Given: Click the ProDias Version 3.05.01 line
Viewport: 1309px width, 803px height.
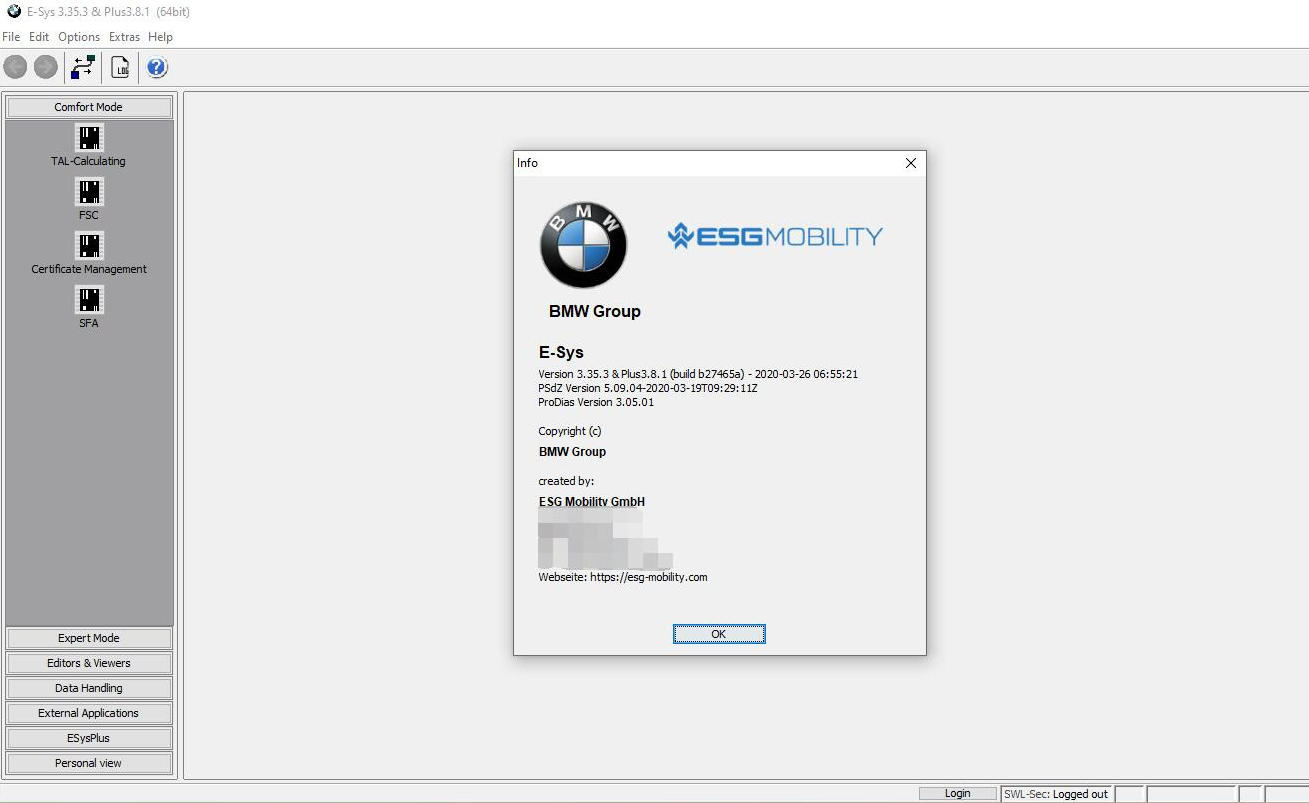Looking at the screenshot, I should (x=596, y=402).
